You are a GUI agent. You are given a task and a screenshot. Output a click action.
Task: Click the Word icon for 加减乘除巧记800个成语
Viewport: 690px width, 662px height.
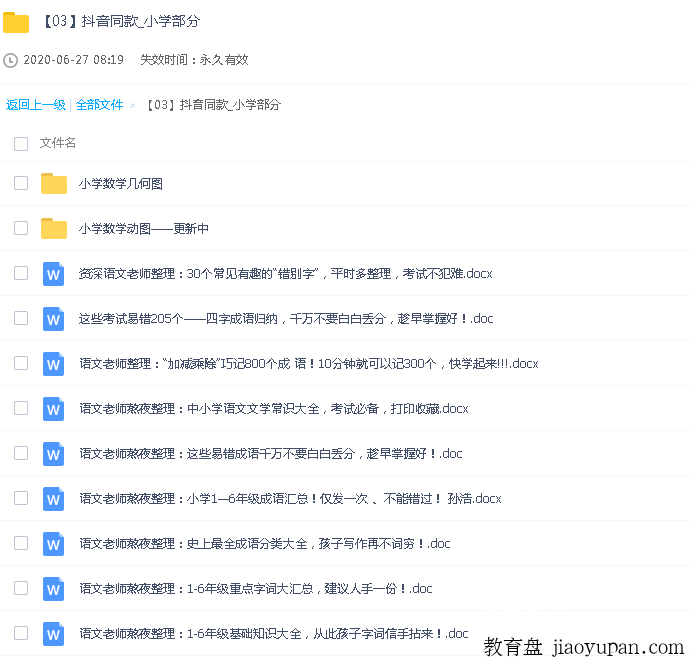pyautogui.click(x=53, y=364)
